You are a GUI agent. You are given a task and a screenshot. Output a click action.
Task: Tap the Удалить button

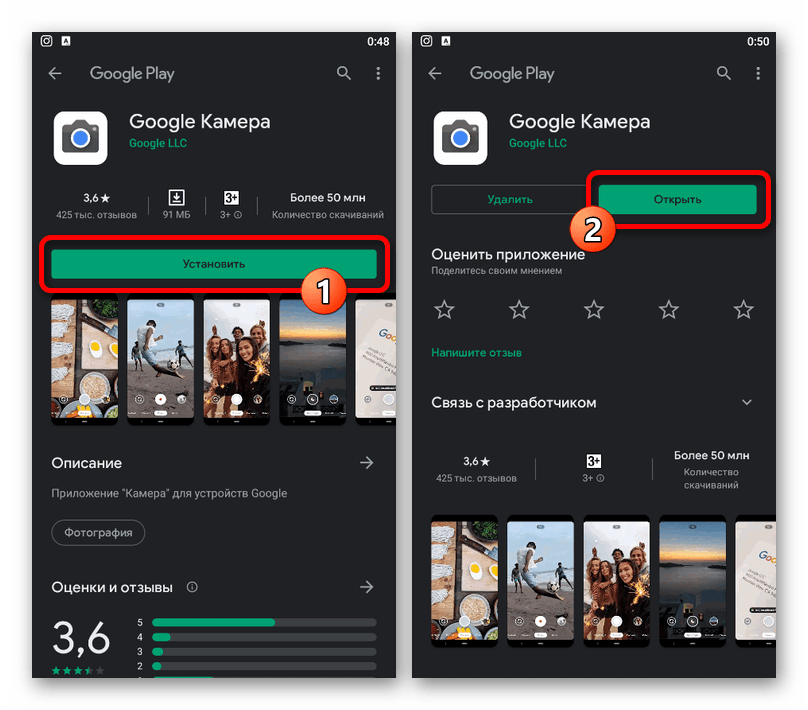pos(510,199)
